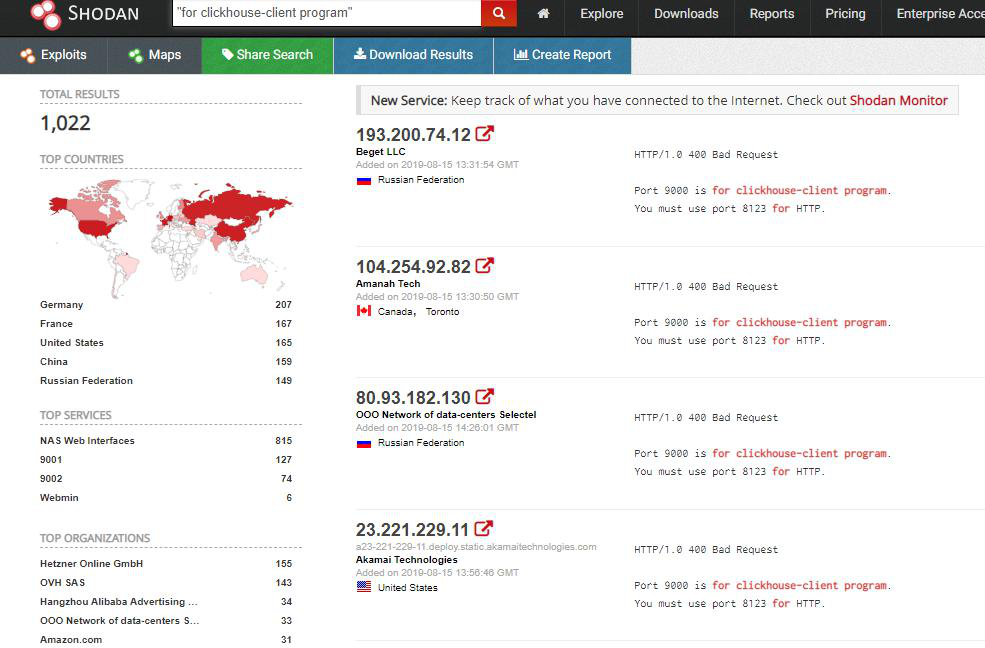985x648 pixels.
Task: Open external link icon for 80.93.182.130
Action: point(484,397)
